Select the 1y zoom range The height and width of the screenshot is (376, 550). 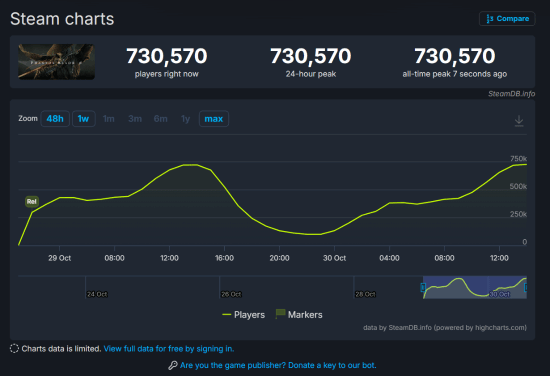[186, 119]
